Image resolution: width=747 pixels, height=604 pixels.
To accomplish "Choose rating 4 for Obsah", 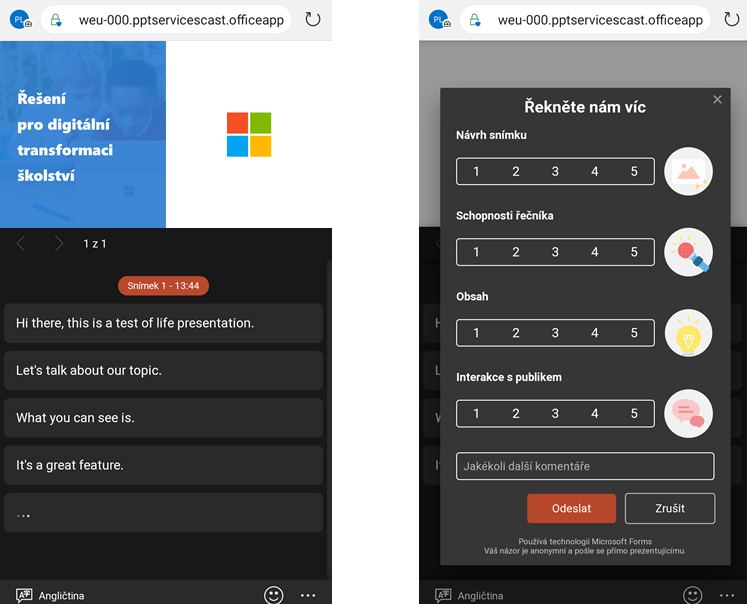I will tap(595, 333).
